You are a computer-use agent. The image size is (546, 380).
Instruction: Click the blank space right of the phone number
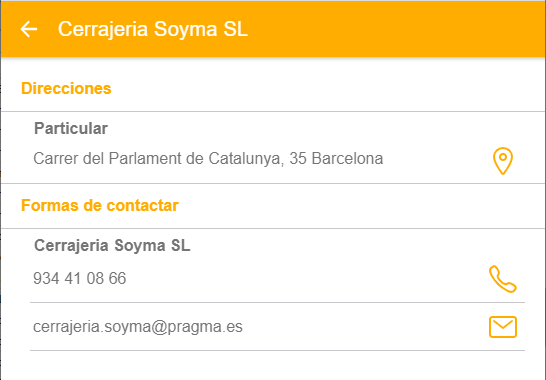[x=306, y=279]
